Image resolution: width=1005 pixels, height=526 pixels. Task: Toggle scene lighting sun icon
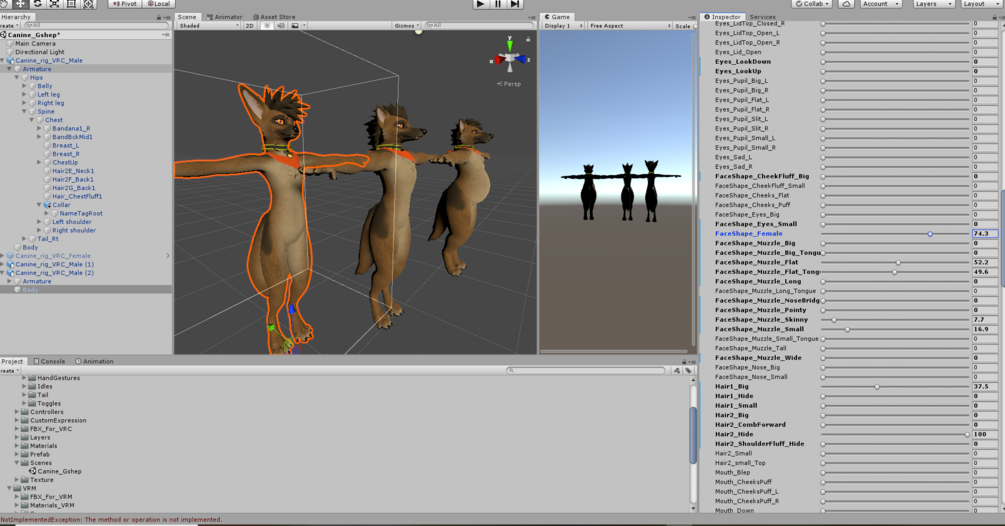[x=267, y=26]
